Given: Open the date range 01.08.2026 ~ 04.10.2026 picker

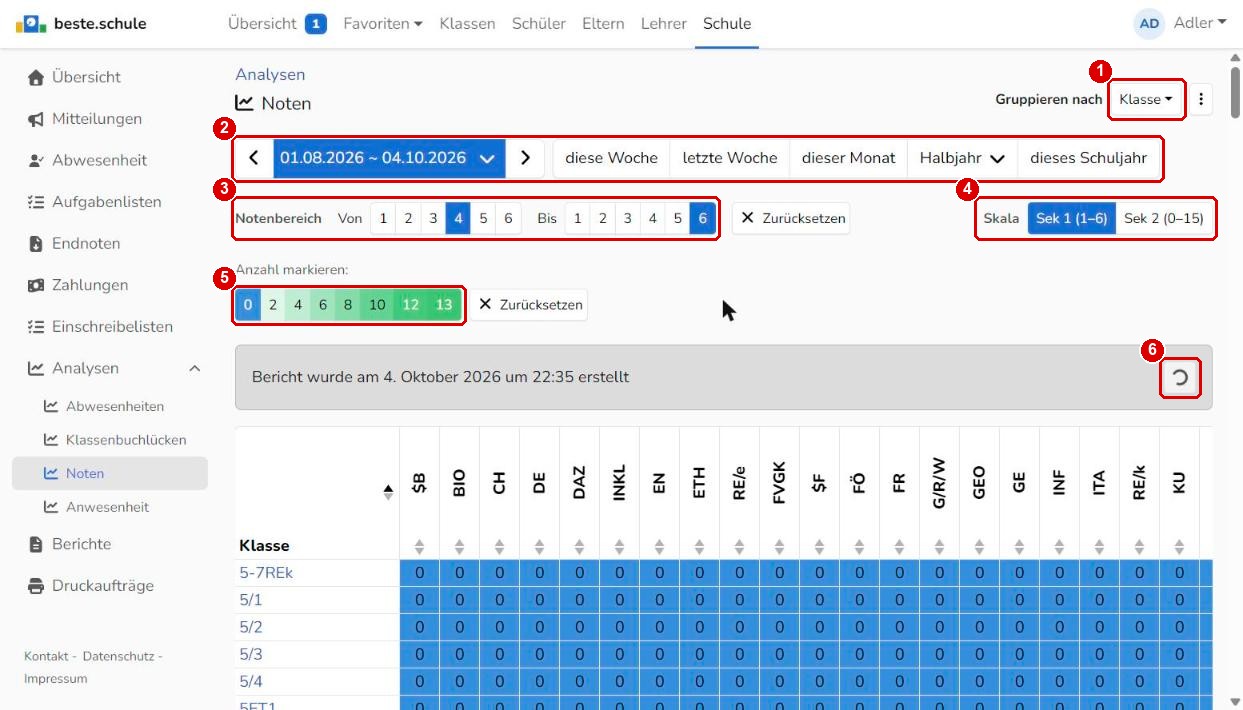Looking at the screenshot, I should pyautogui.click(x=389, y=158).
